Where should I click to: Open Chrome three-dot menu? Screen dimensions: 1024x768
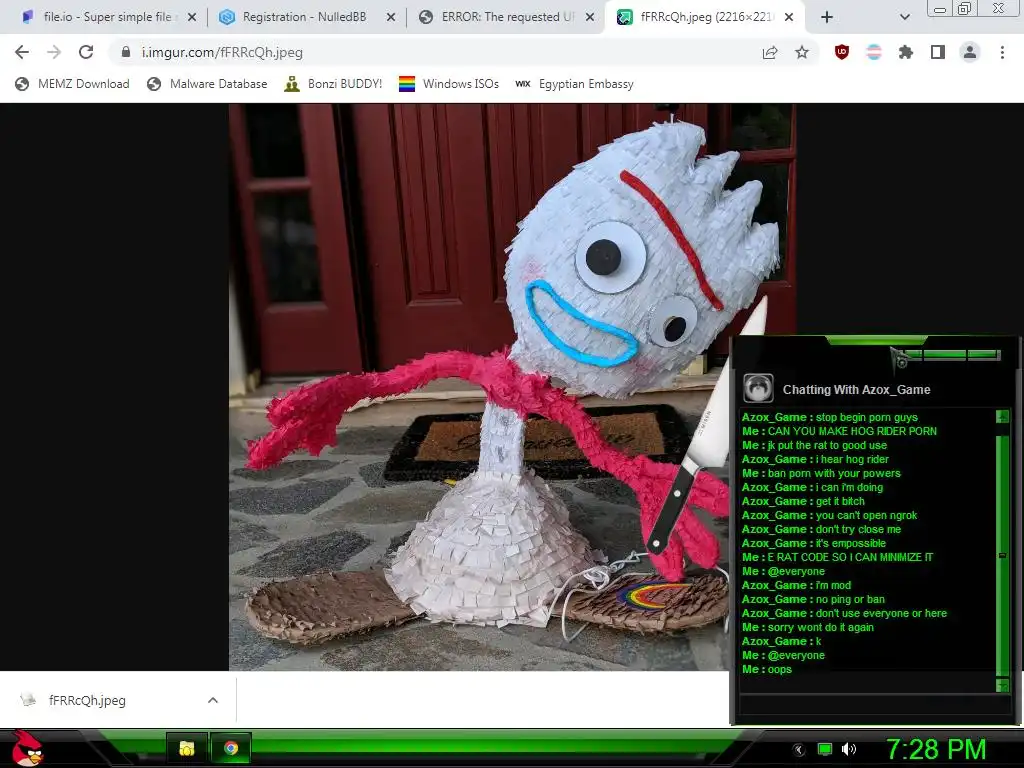pos(1002,52)
